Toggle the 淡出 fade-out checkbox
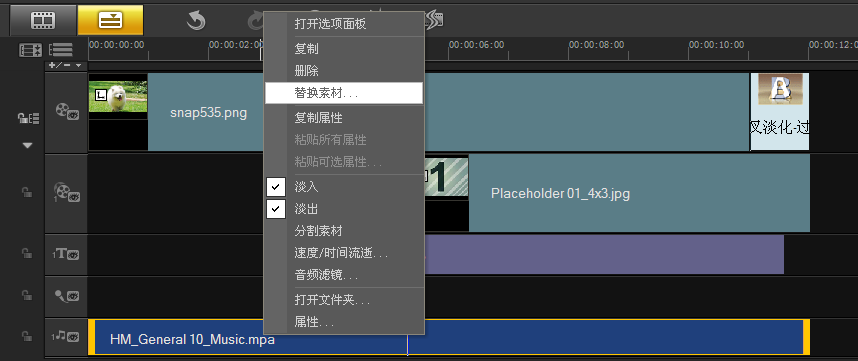 276,209
